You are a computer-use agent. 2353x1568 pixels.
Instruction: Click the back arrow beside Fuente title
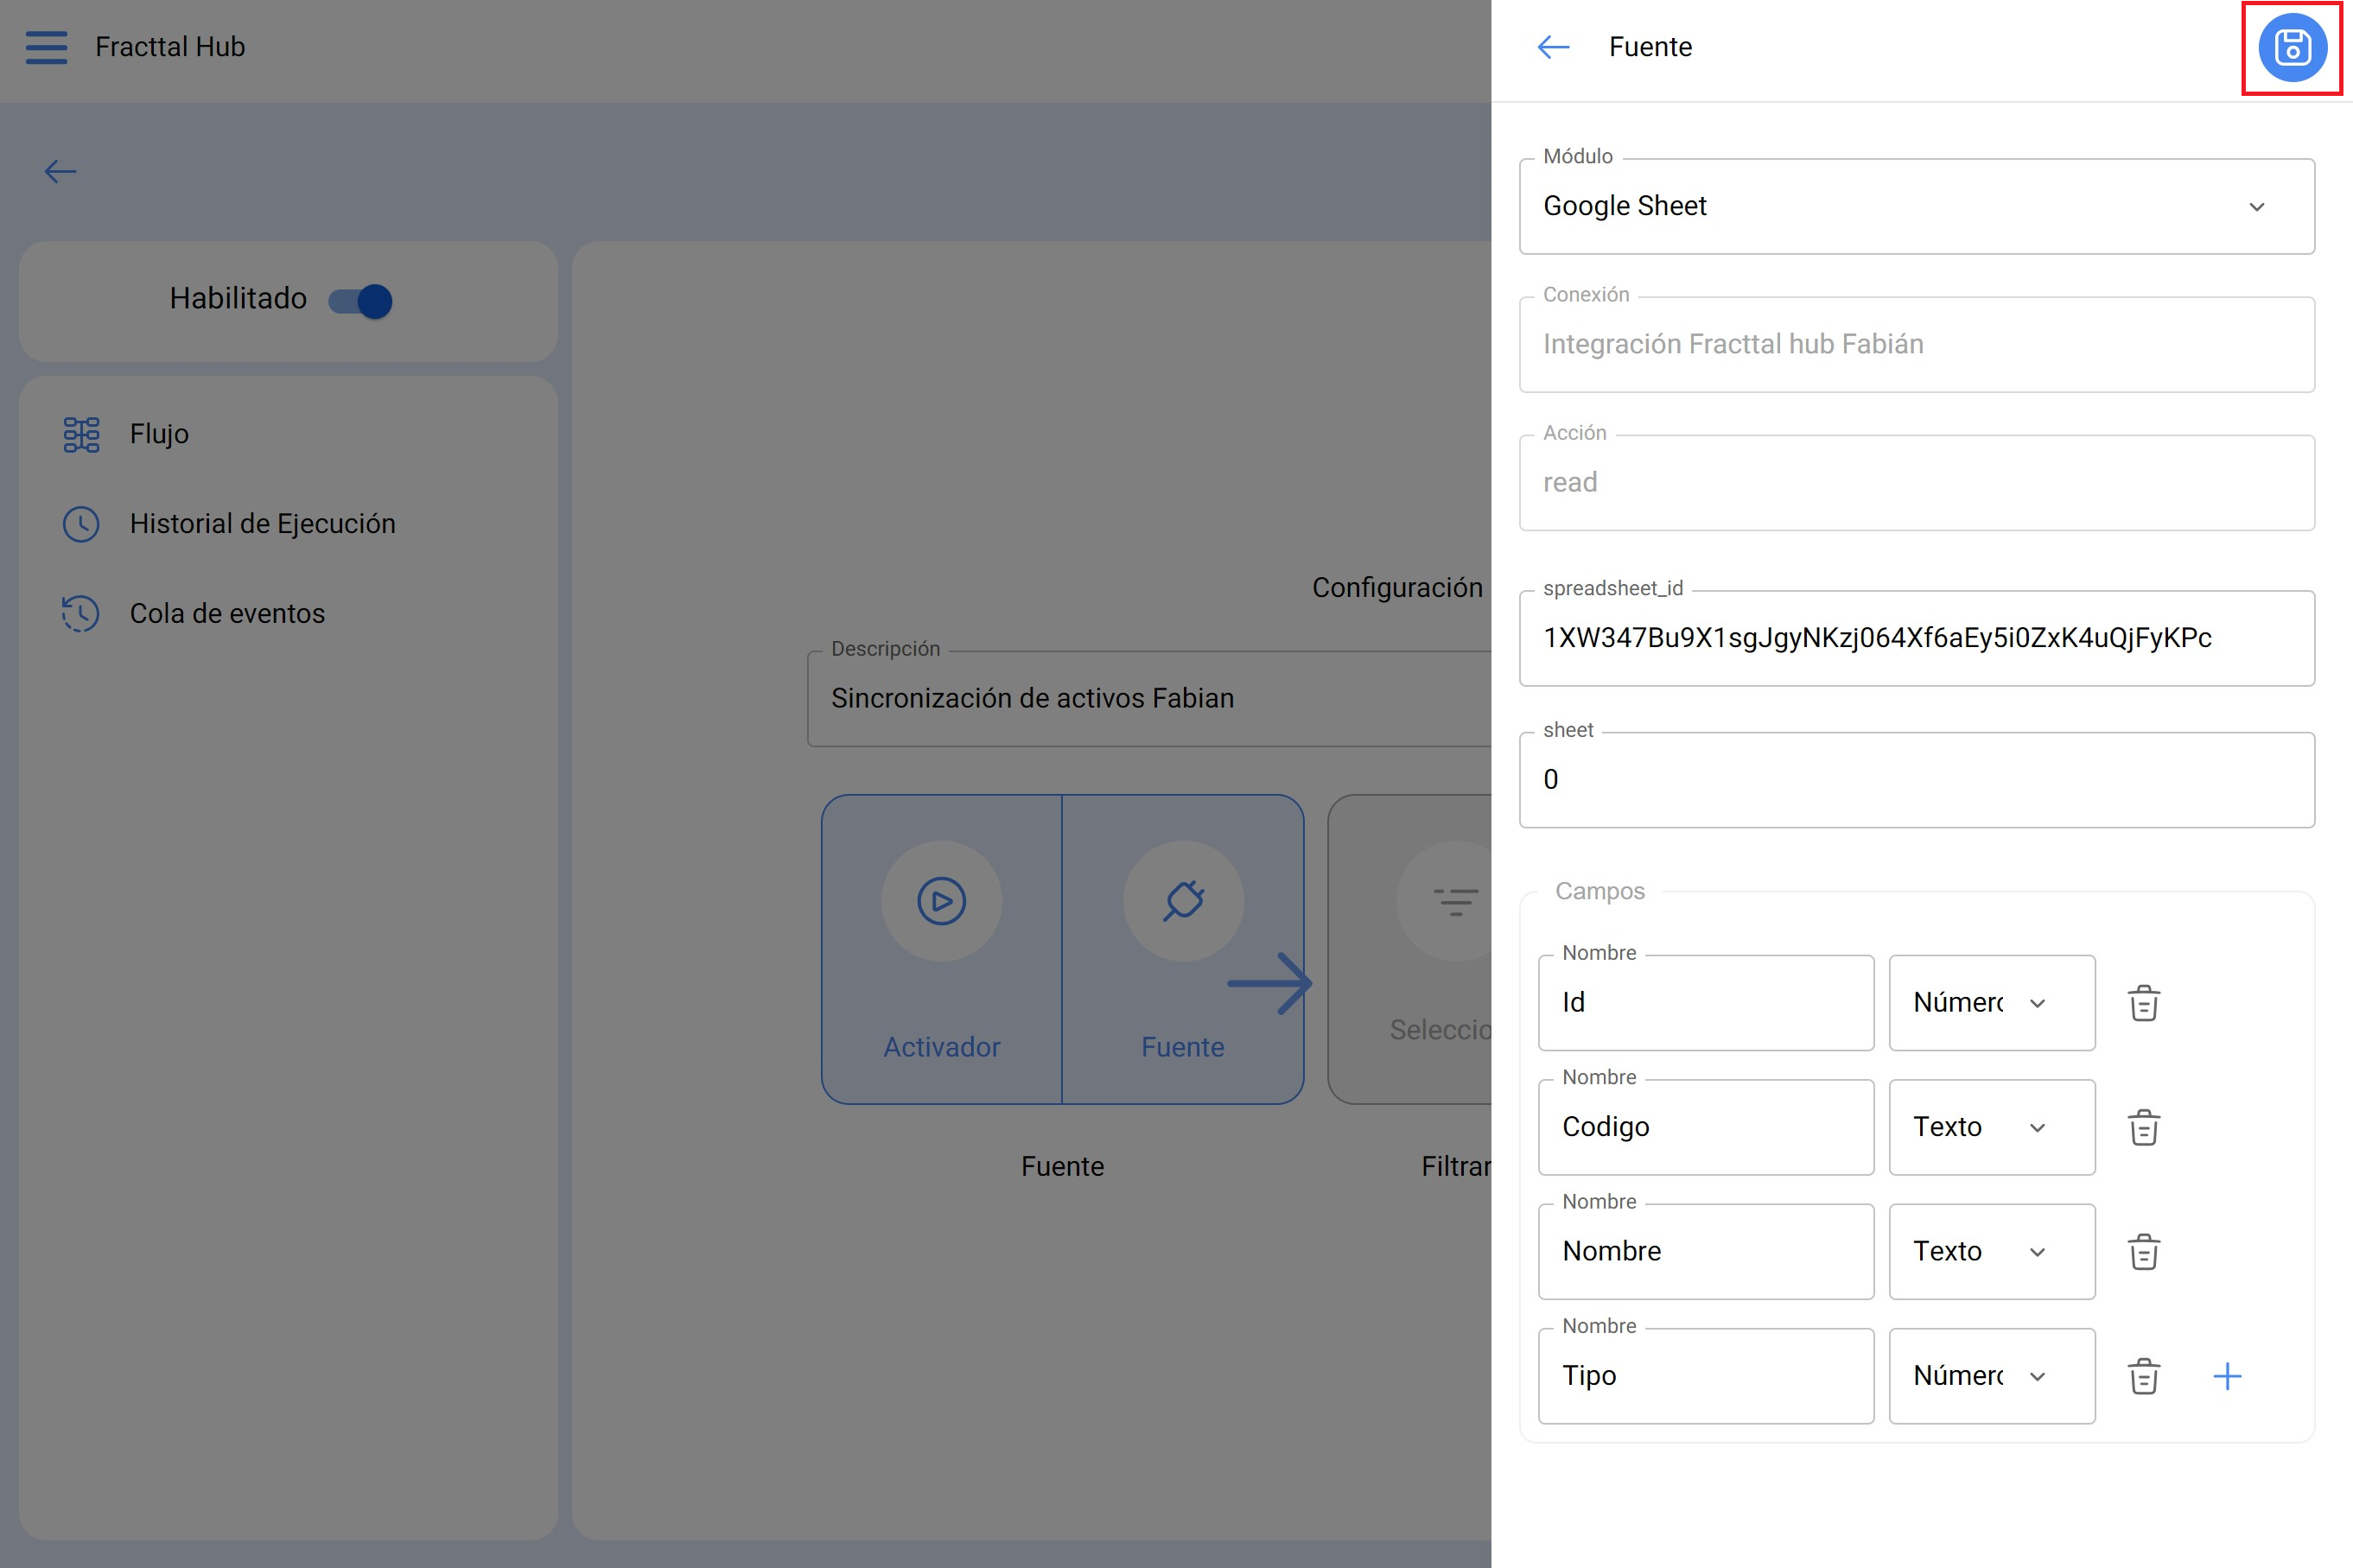pyautogui.click(x=1553, y=47)
